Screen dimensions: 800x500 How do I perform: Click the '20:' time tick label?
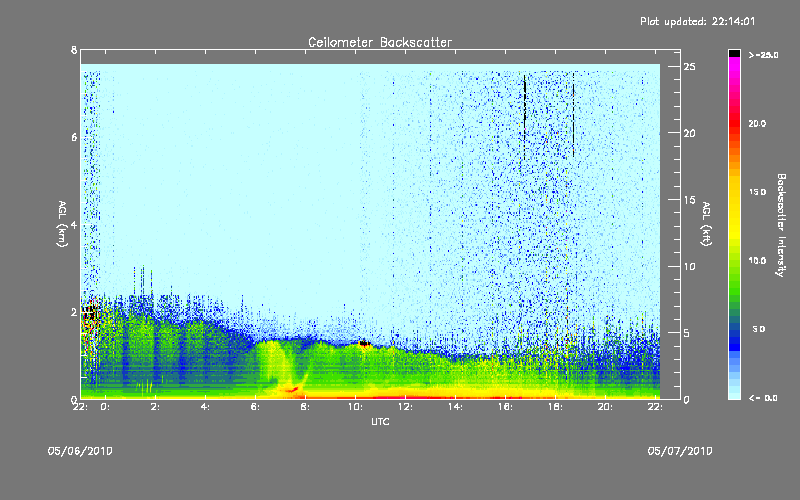(x=606, y=407)
